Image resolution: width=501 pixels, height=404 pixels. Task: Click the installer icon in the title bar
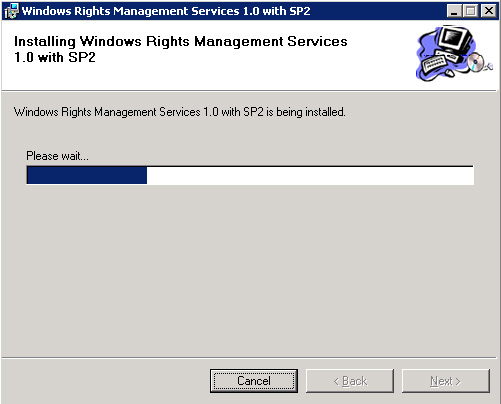click(x=11, y=11)
